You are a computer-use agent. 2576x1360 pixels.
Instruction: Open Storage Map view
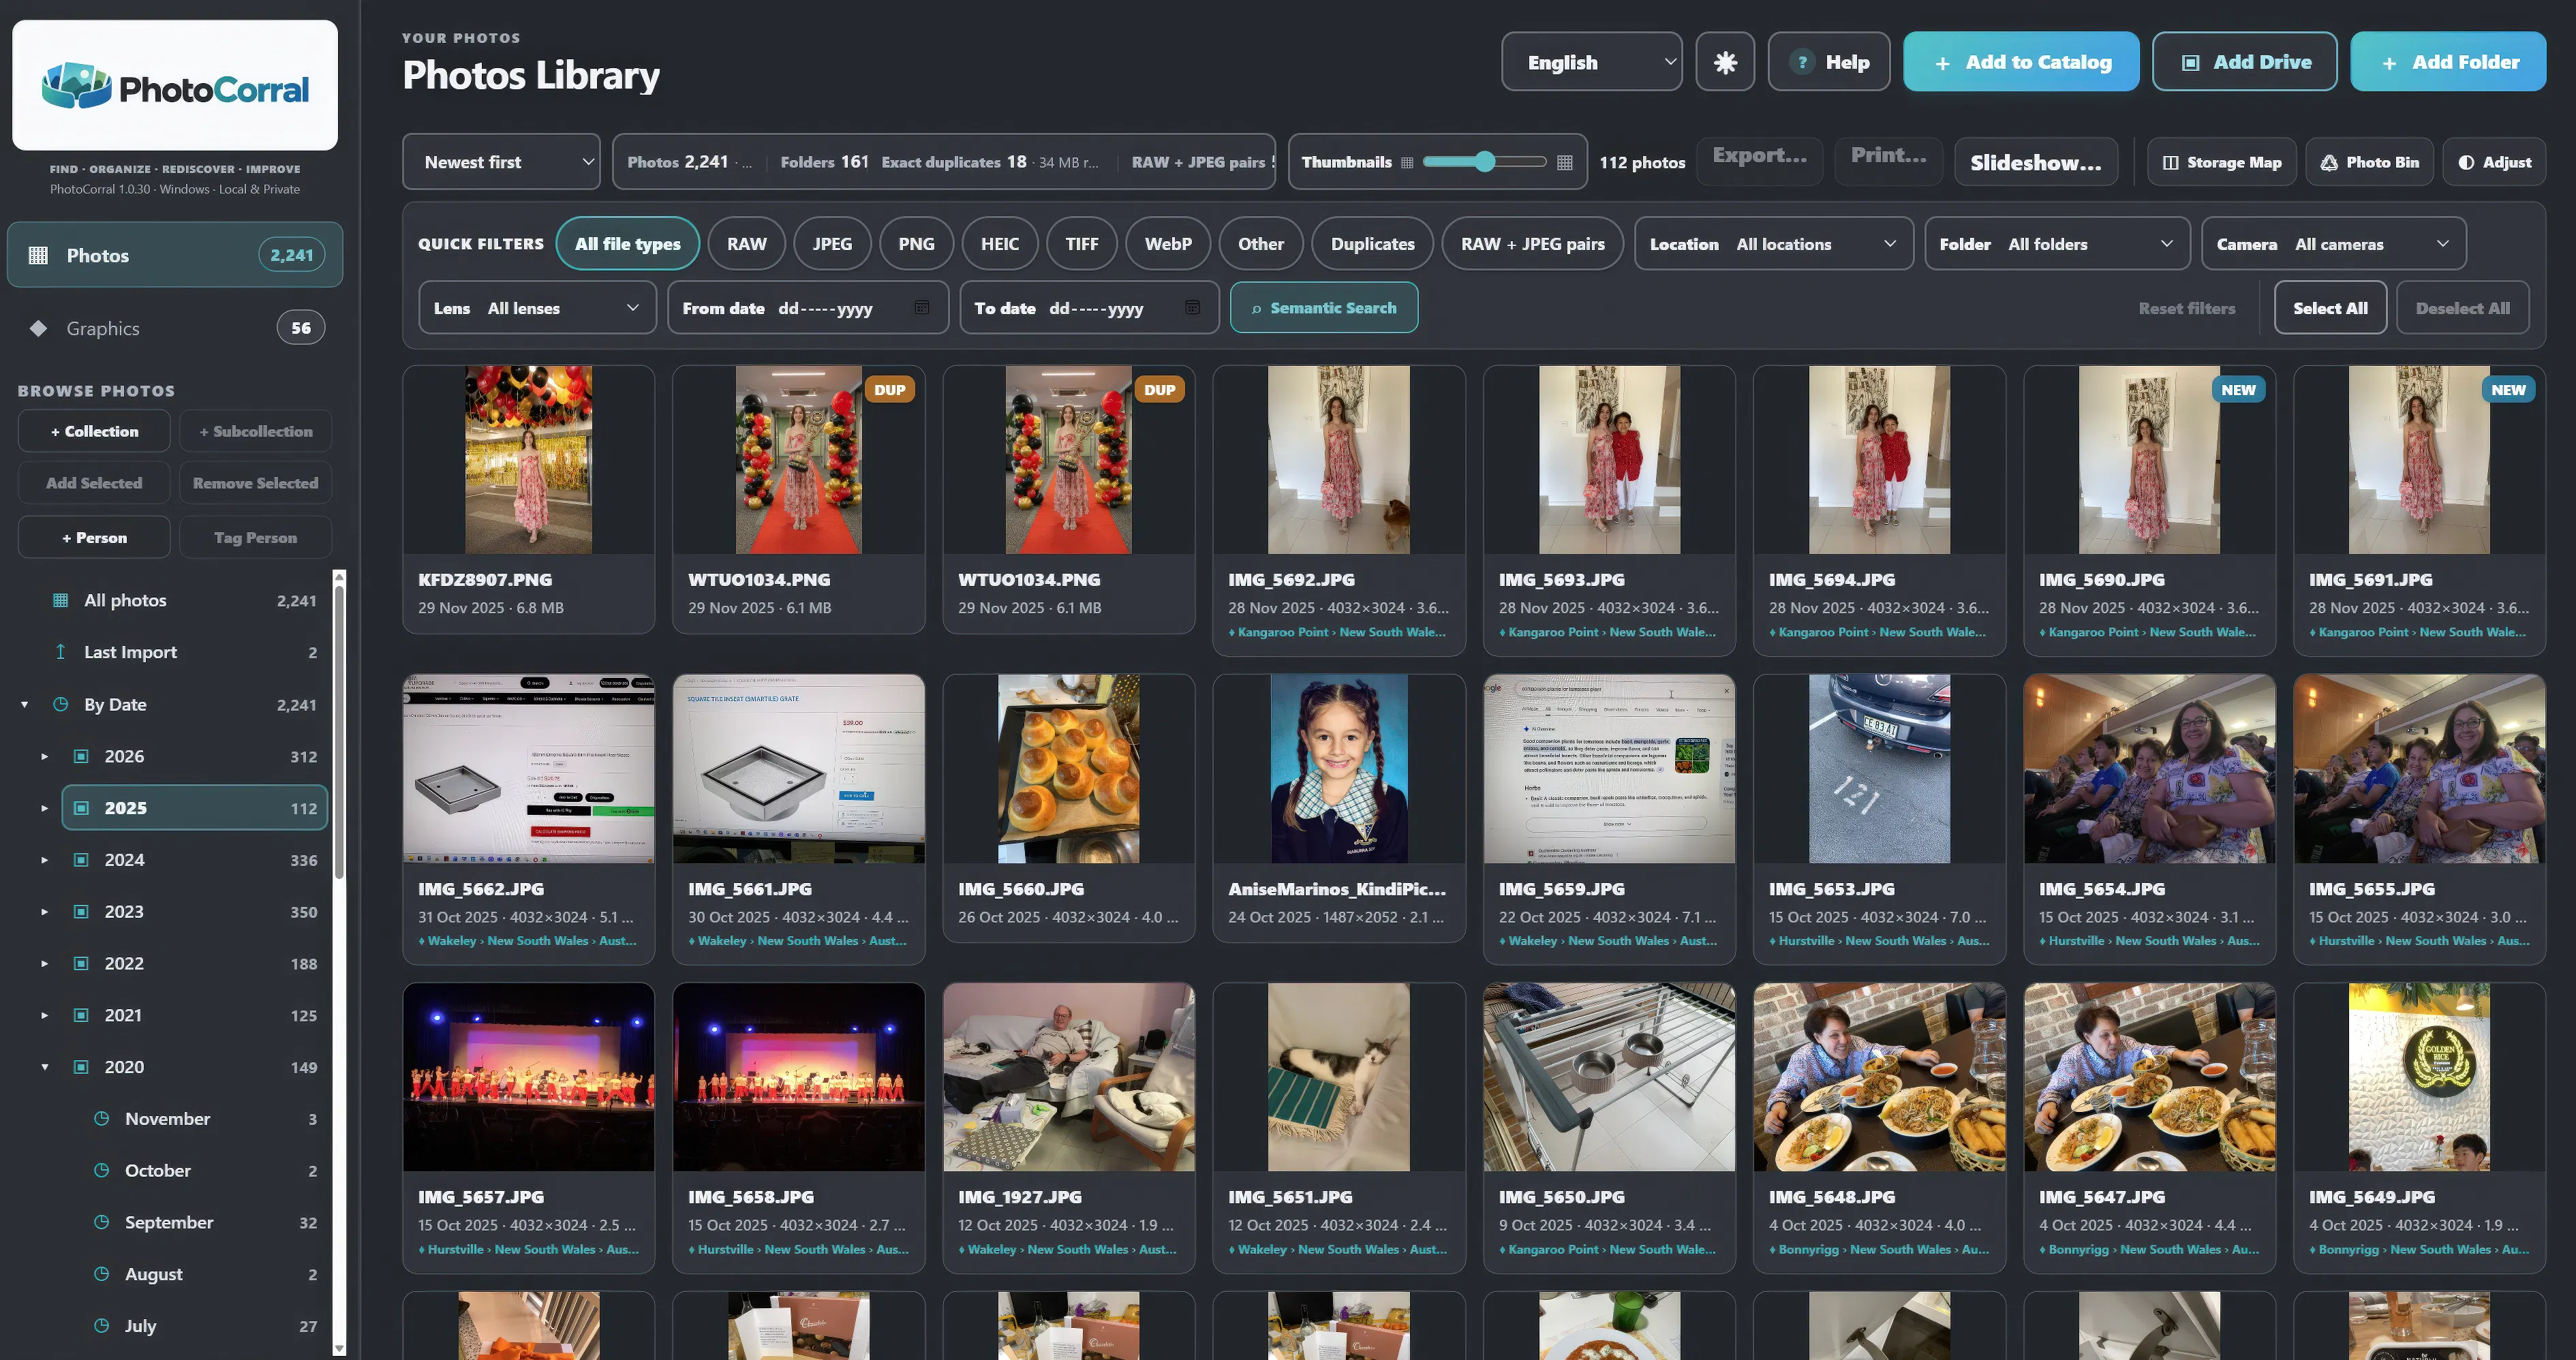[x=2221, y=162]
